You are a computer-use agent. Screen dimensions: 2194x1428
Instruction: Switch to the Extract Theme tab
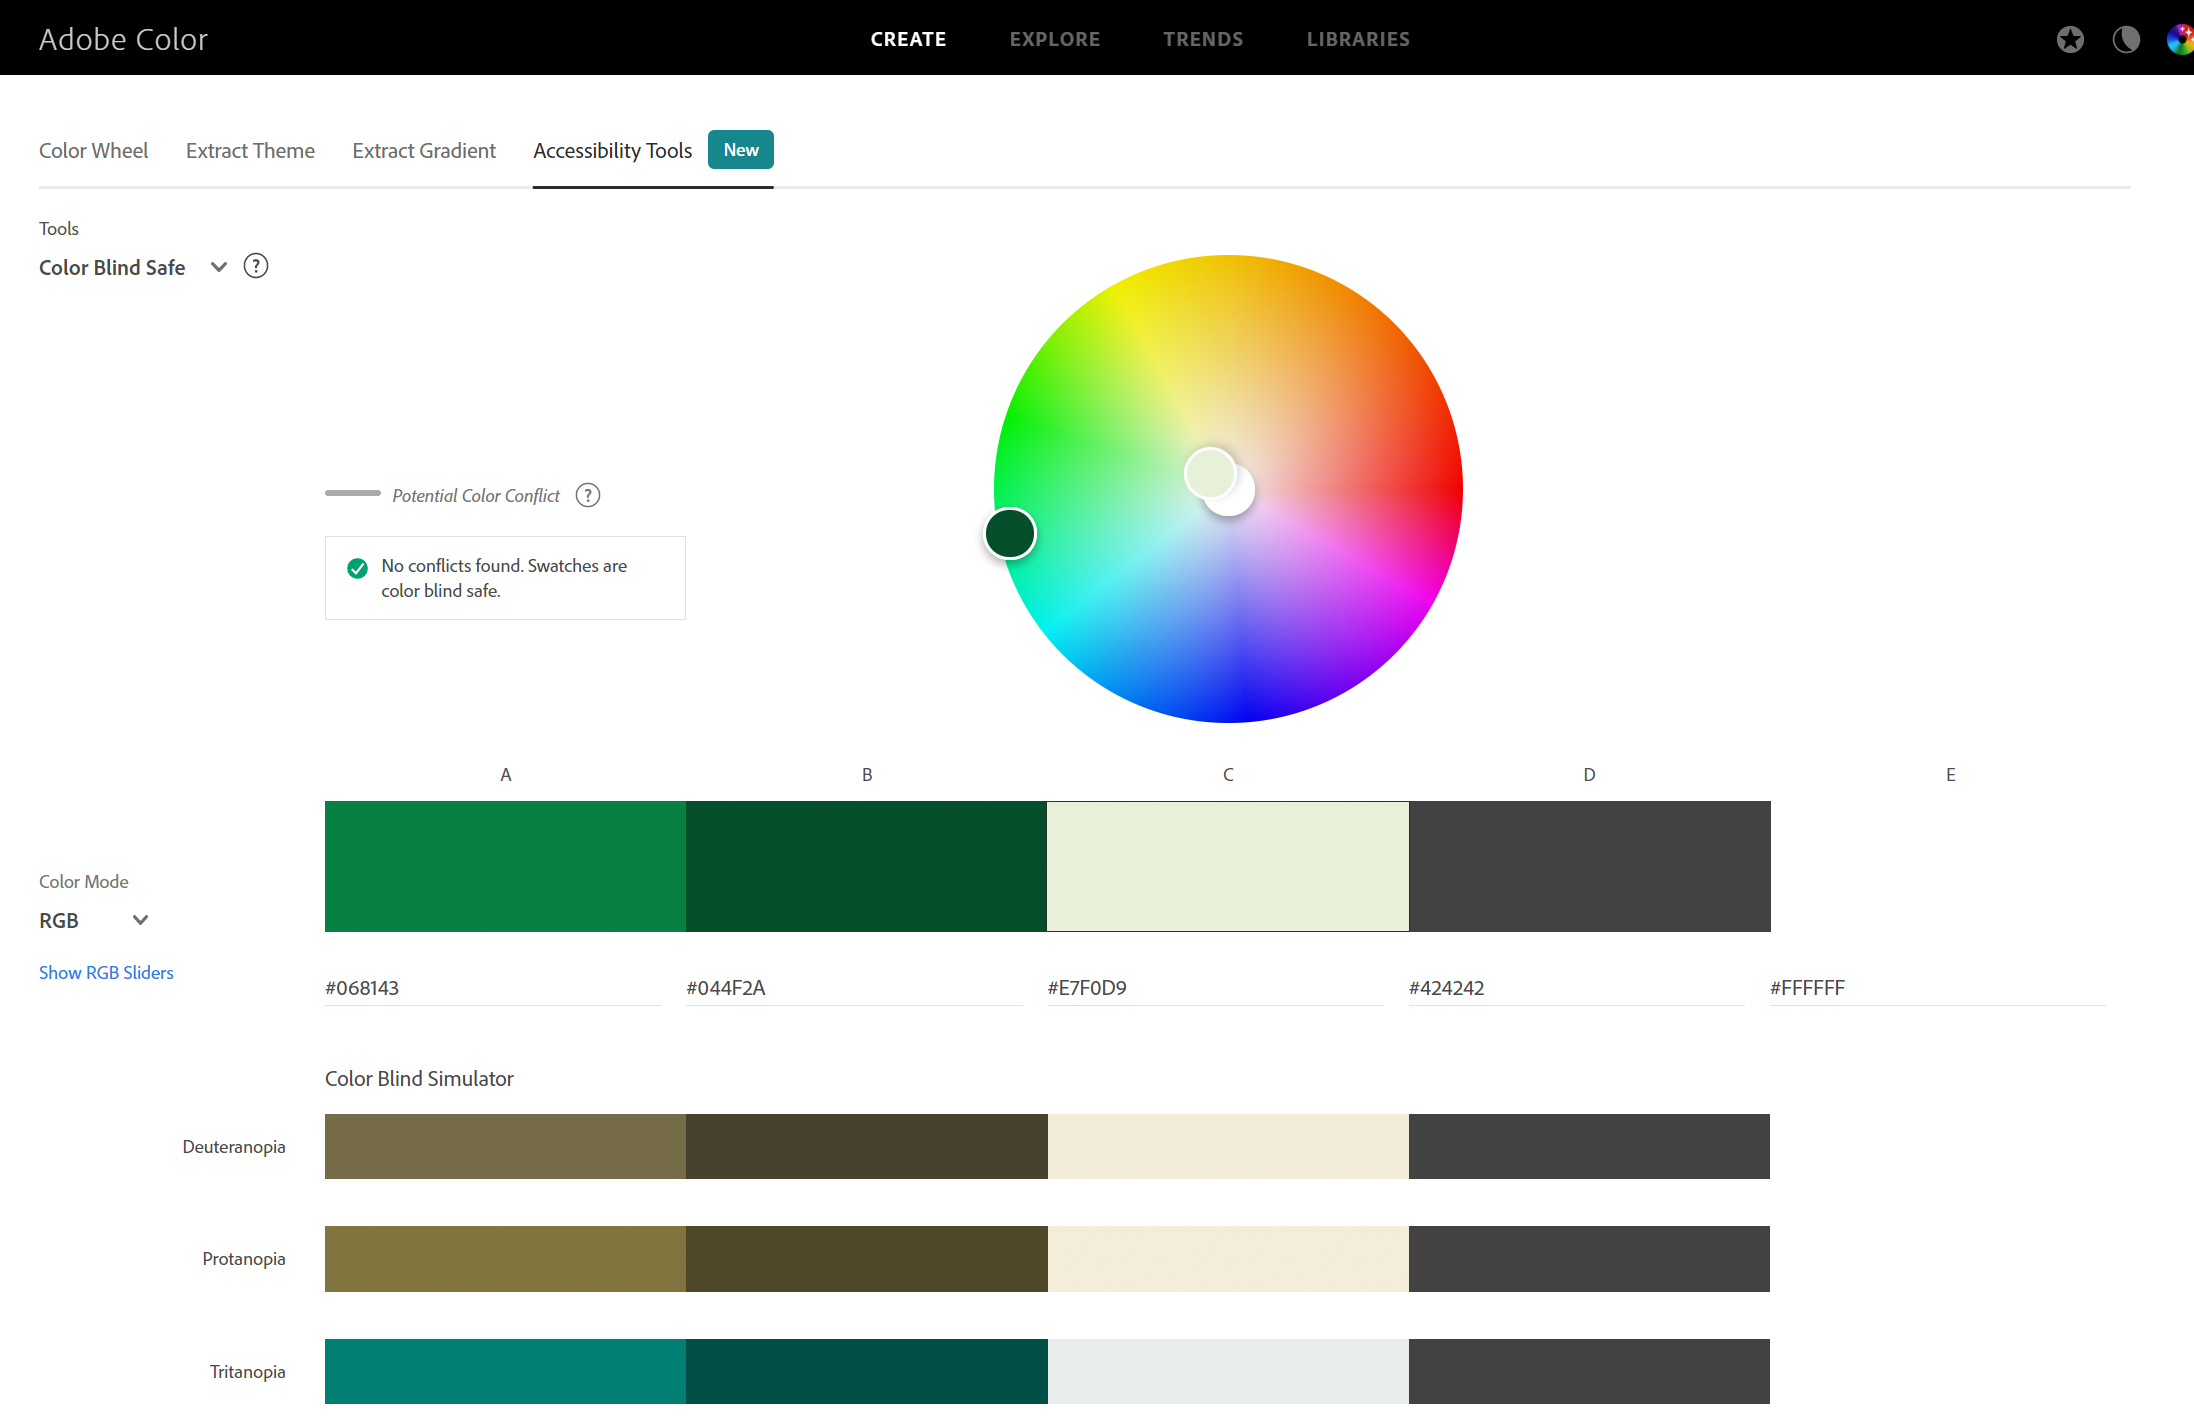click(x=250, y=150)
